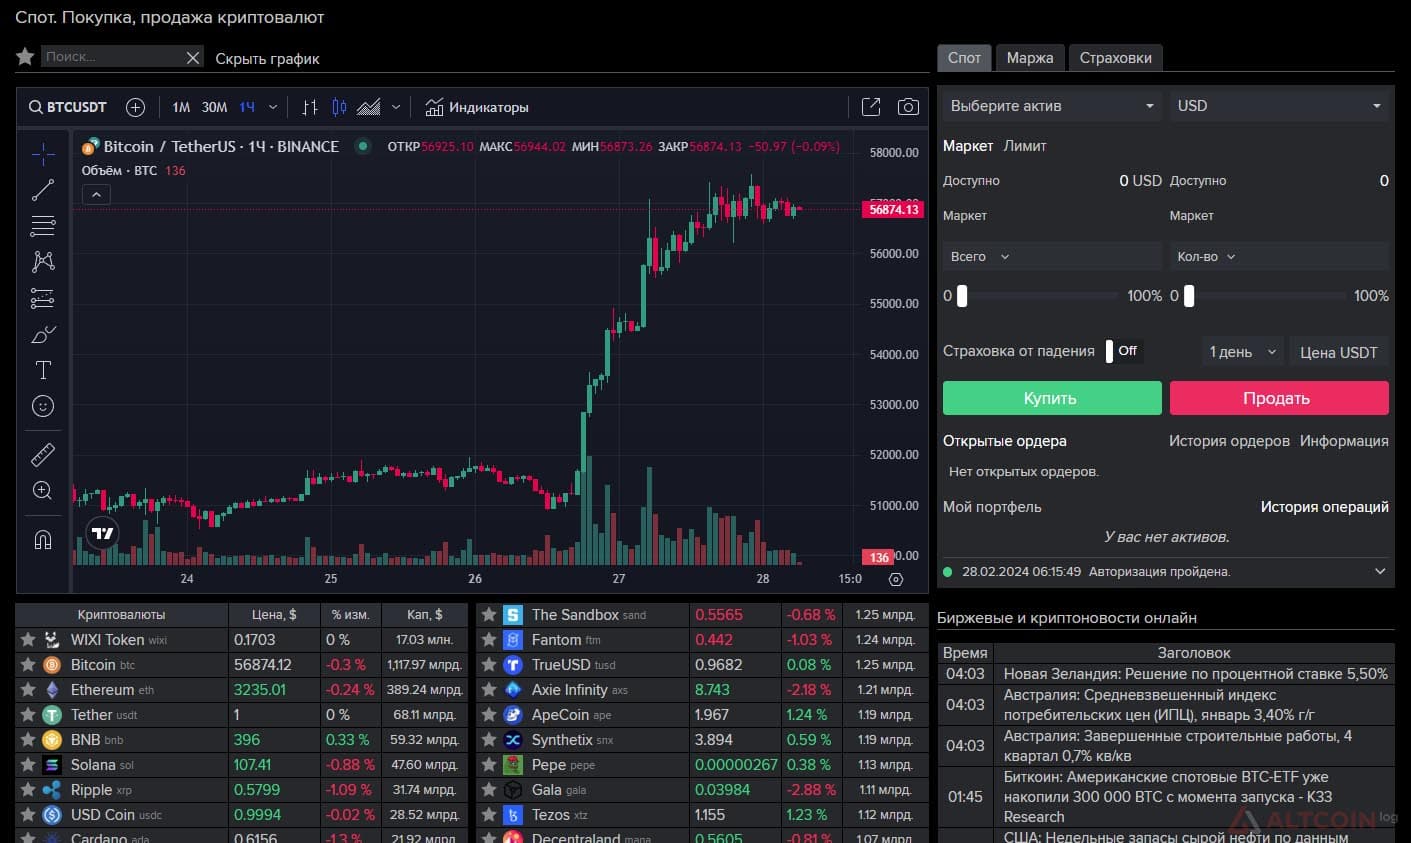Select the crosshair cursor tool
The height and width of the screenshot is (843, 1411).
pos(43,153)
